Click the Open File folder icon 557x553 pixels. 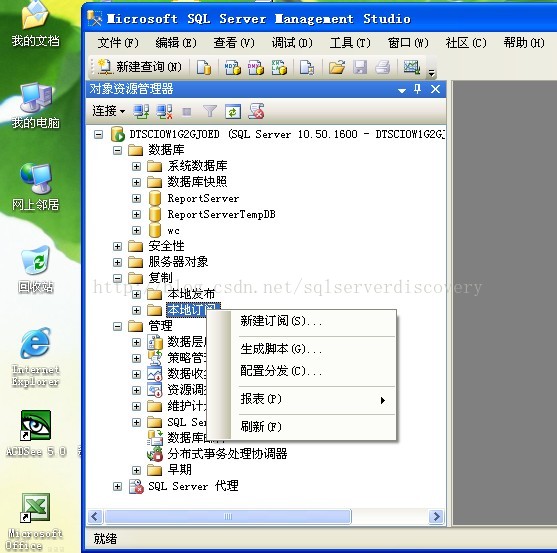coord(336,67)
